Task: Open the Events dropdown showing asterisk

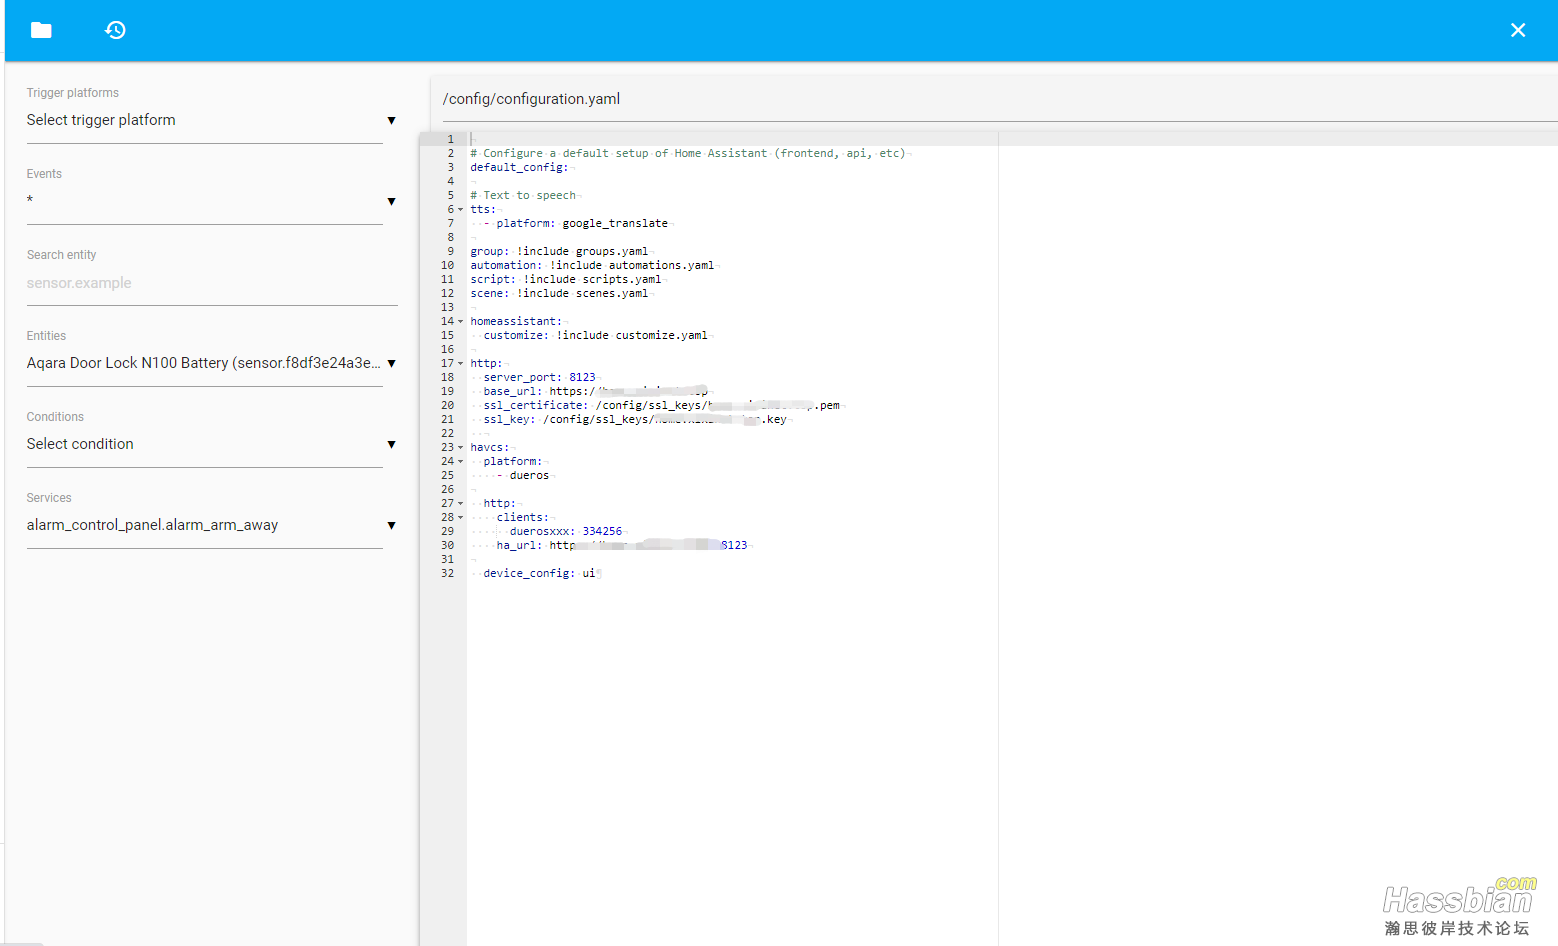Action: click(212, 201)
